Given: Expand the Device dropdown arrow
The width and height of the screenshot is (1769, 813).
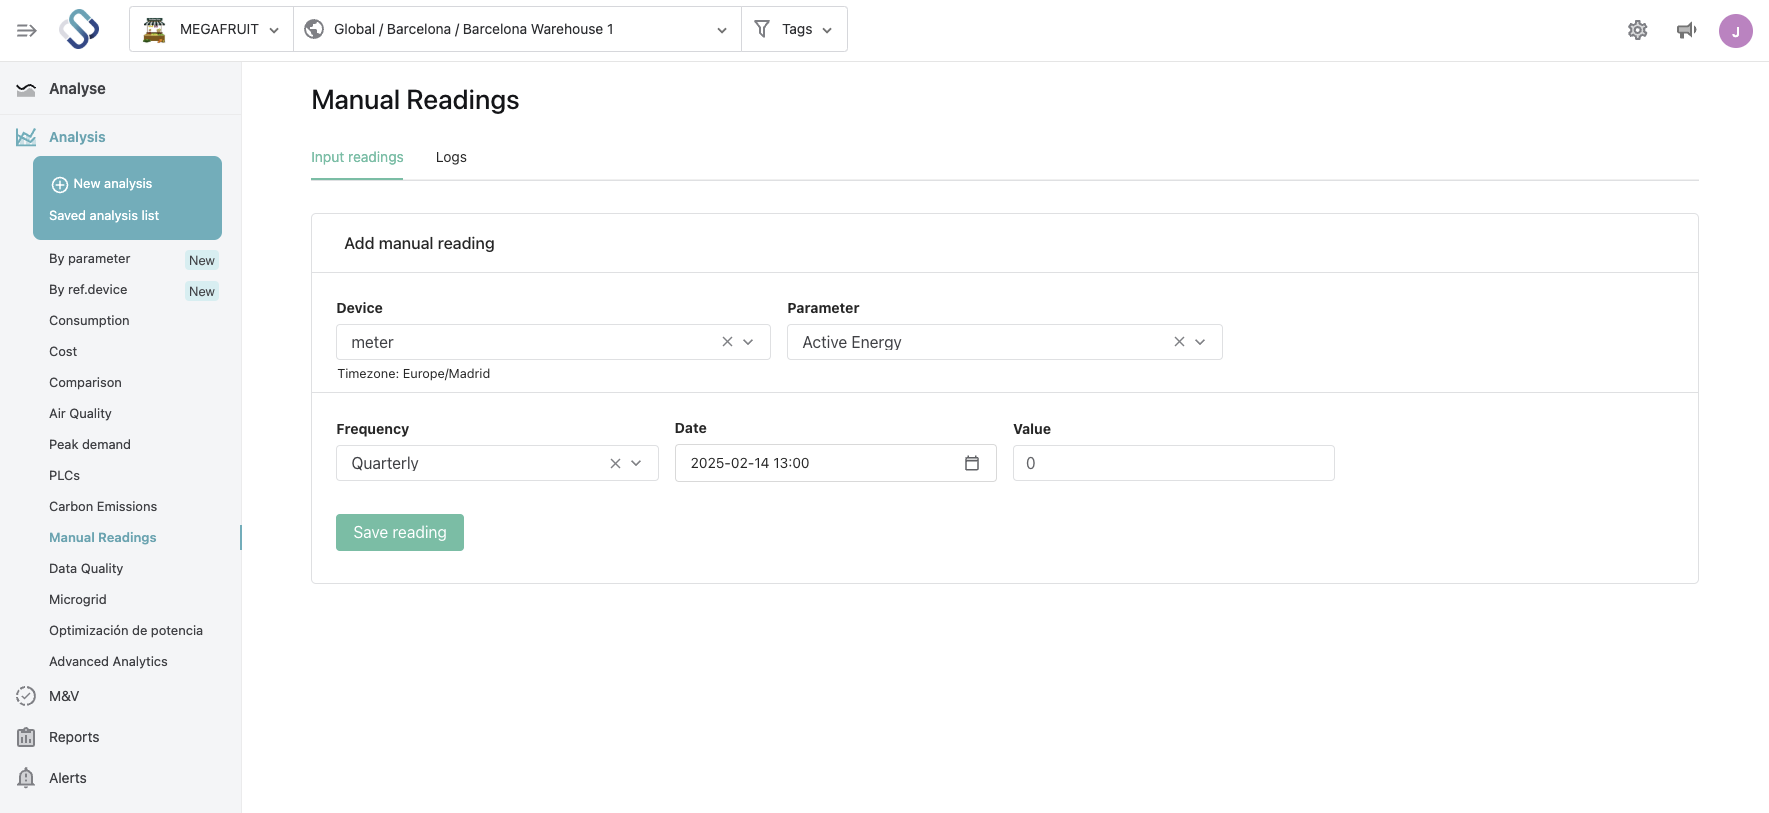Looking at the screenshot, I should click(748, 342).
